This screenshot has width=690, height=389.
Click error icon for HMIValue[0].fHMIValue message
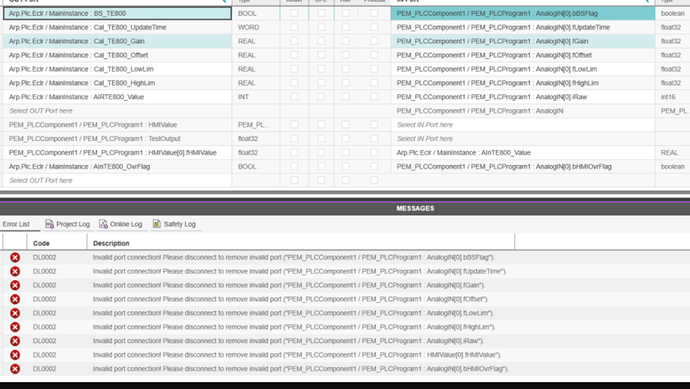pos(15,355)
